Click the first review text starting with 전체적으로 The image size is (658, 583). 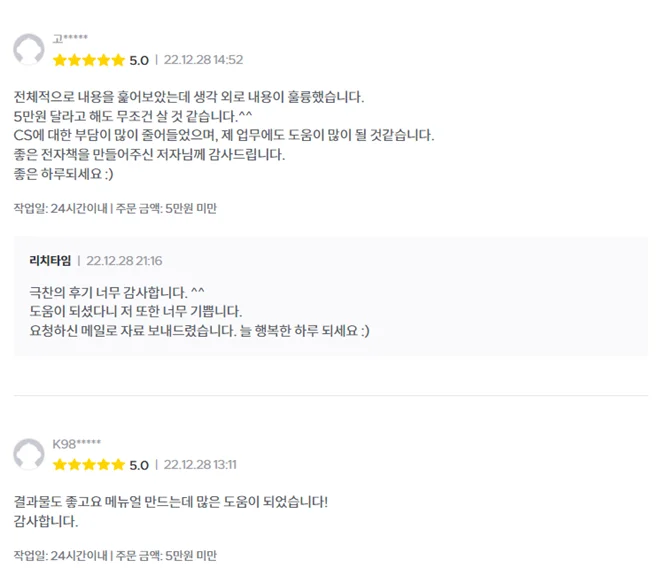point(189,97)
